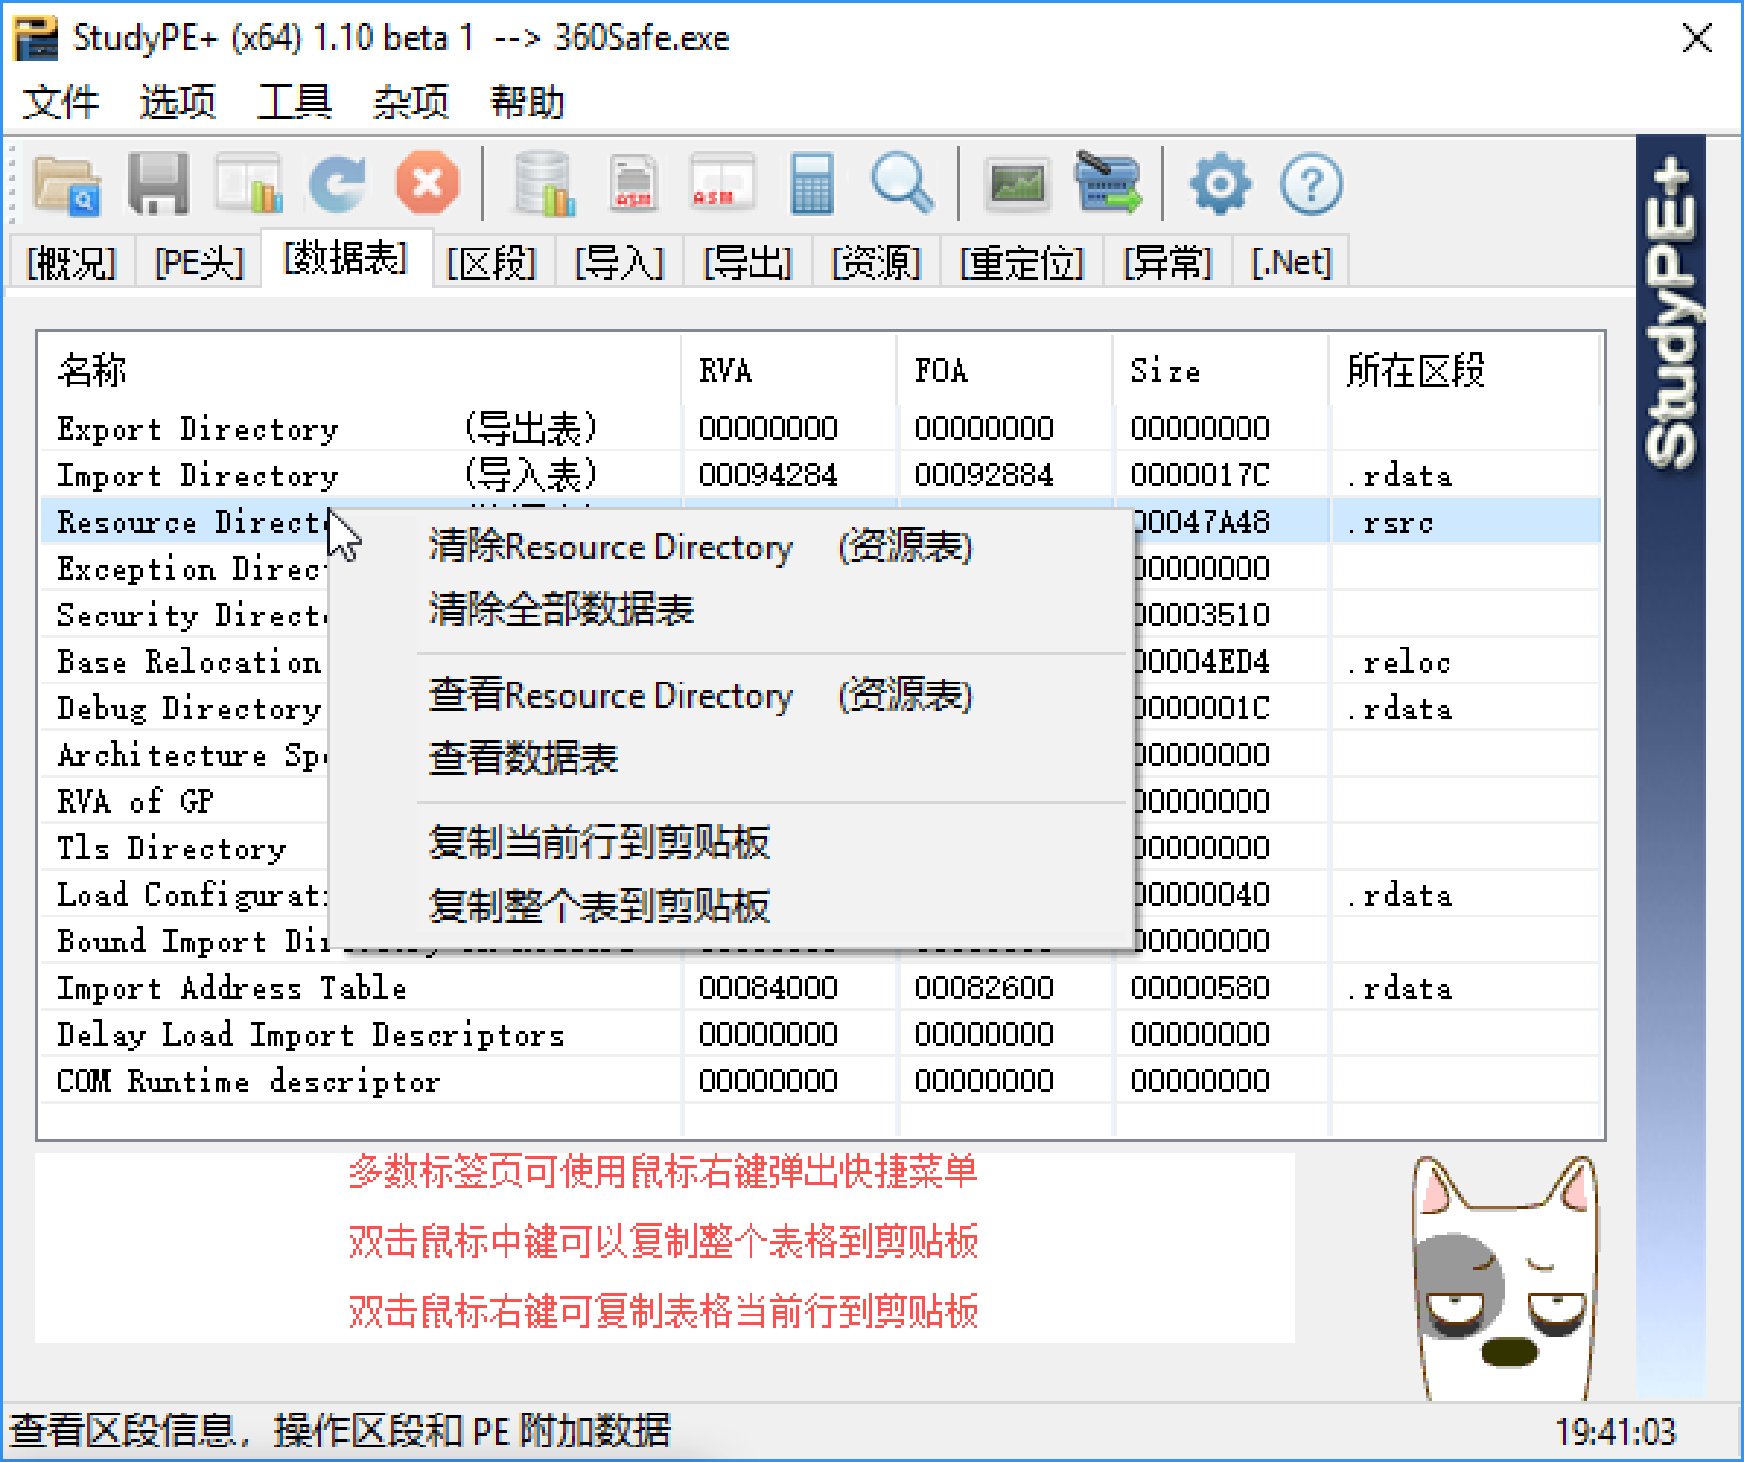Click the shopping basket arrow icon
The image size is (1744, 1462).
(1108, 182)
